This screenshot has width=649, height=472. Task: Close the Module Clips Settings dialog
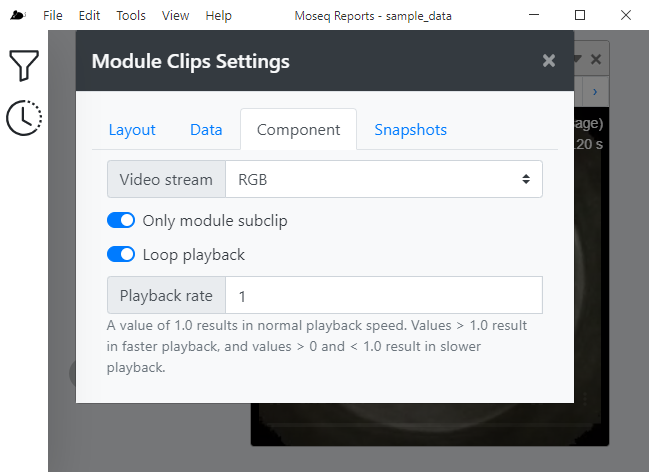point(549,61)
